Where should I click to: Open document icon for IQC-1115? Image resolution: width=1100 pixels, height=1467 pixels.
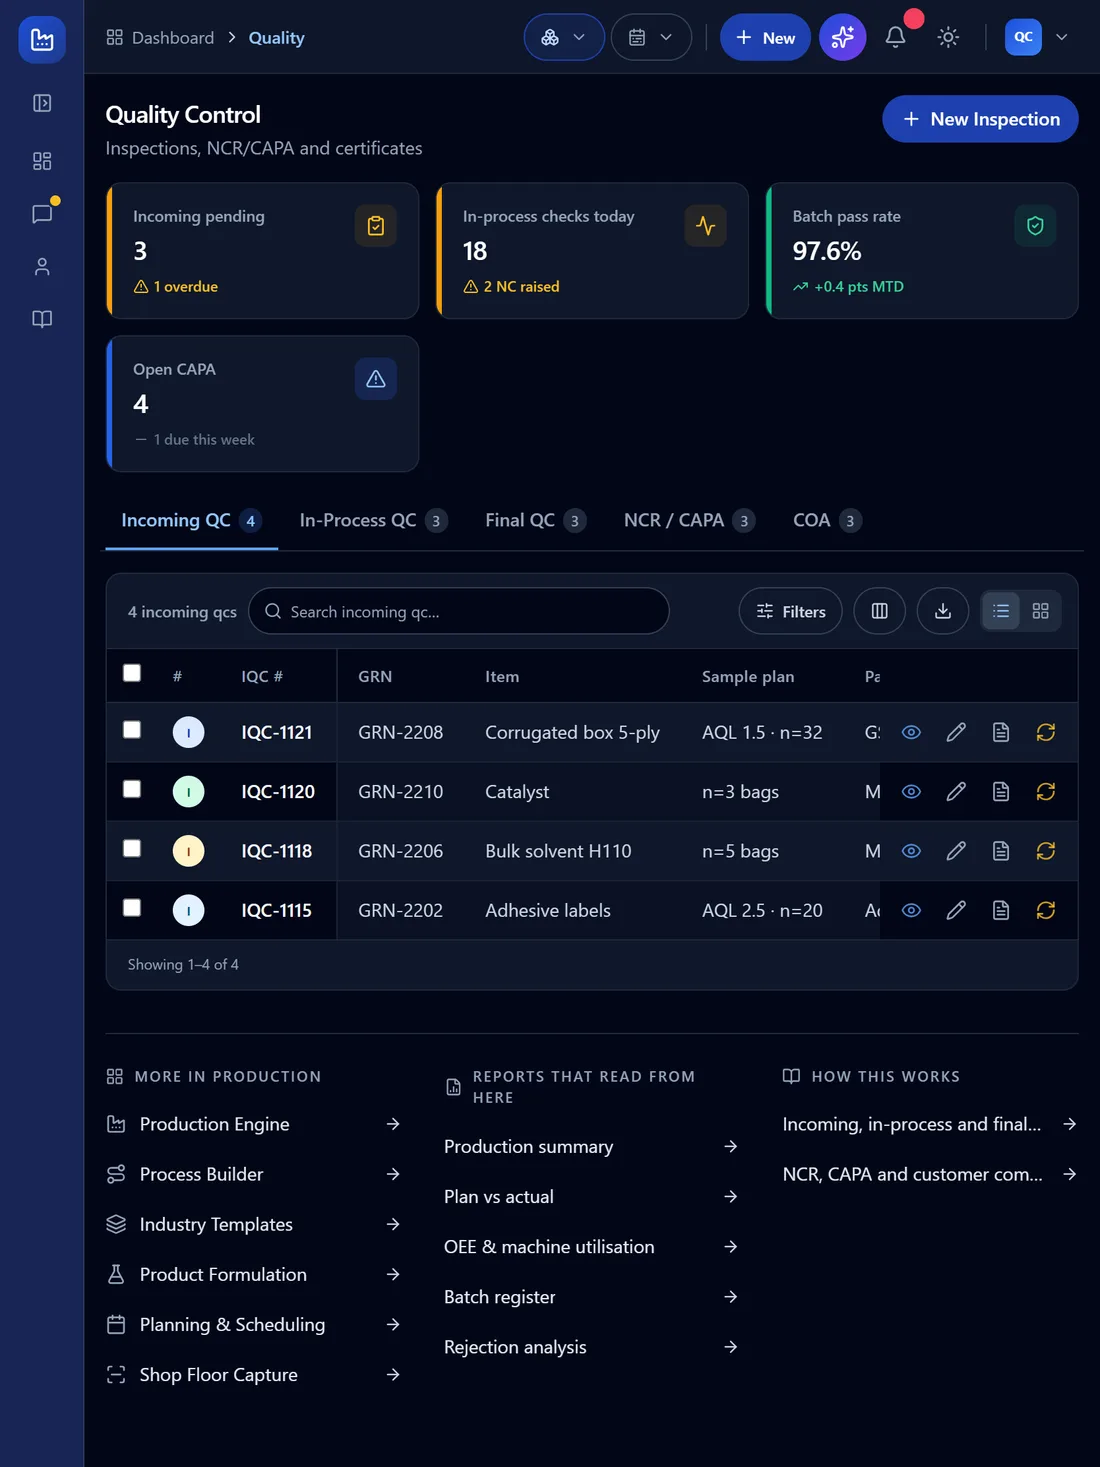1001,910
